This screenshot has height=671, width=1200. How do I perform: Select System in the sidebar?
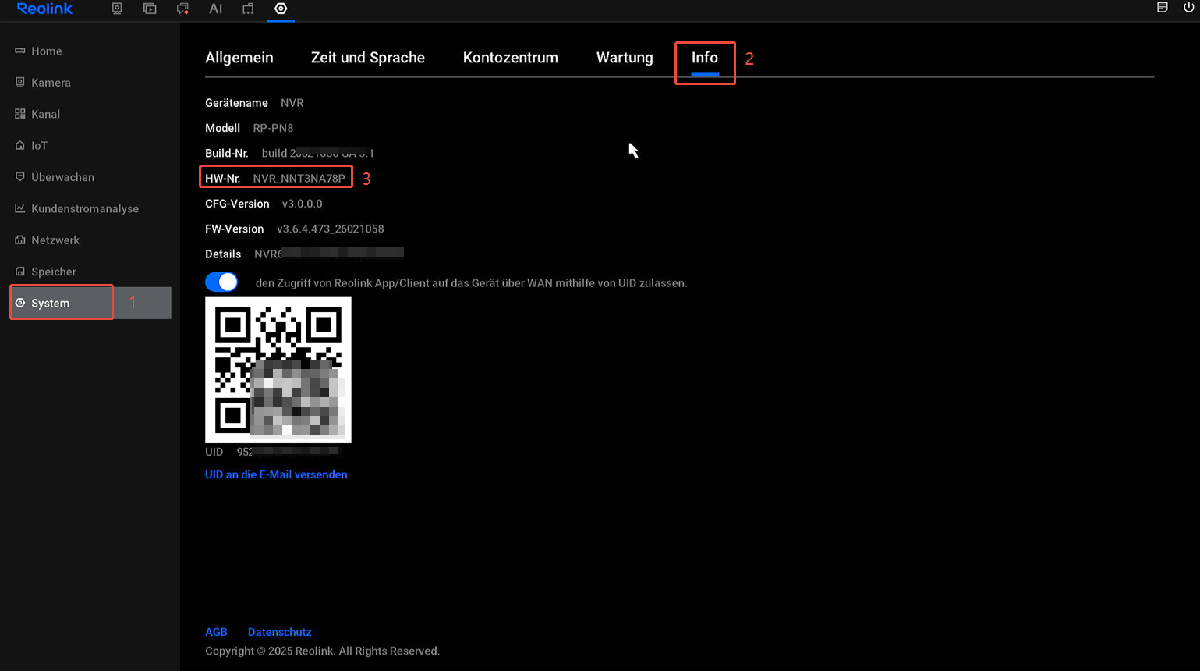click(x=90, y=303)
